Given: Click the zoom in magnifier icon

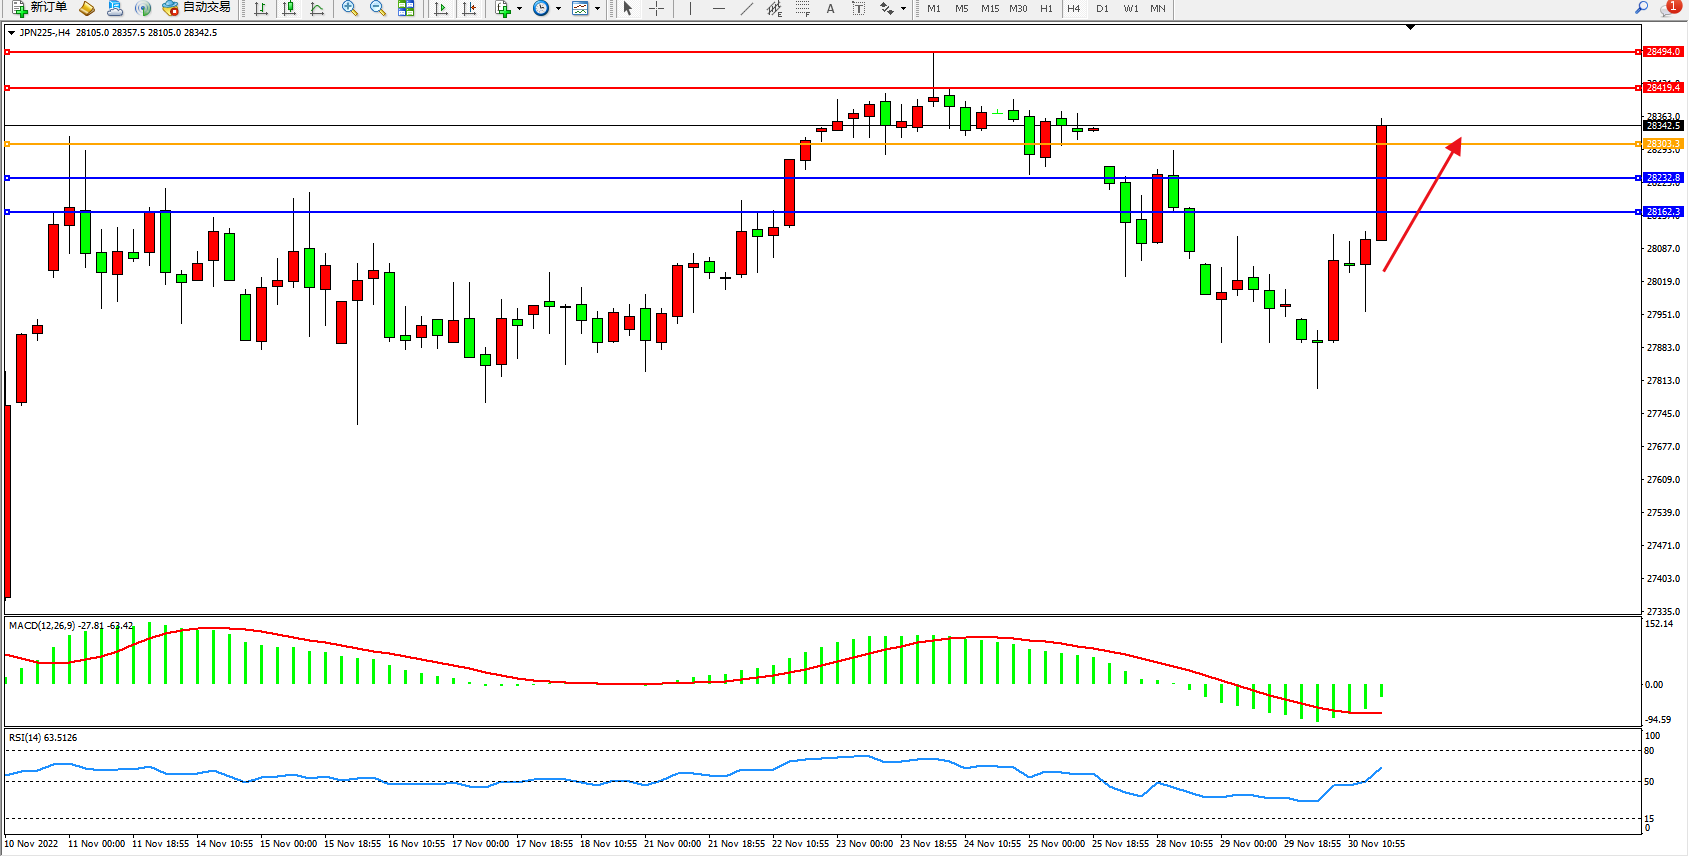Looking at the screenshot, I should point(350,8).
